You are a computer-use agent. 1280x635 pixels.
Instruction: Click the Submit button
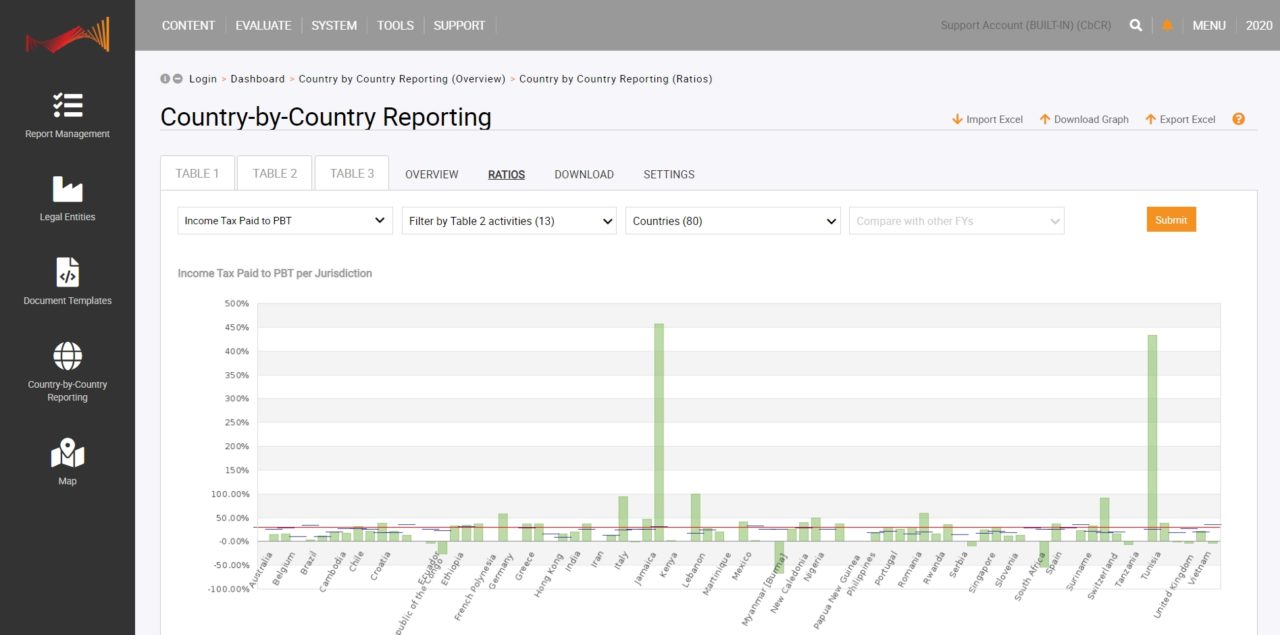(1170, 219)
